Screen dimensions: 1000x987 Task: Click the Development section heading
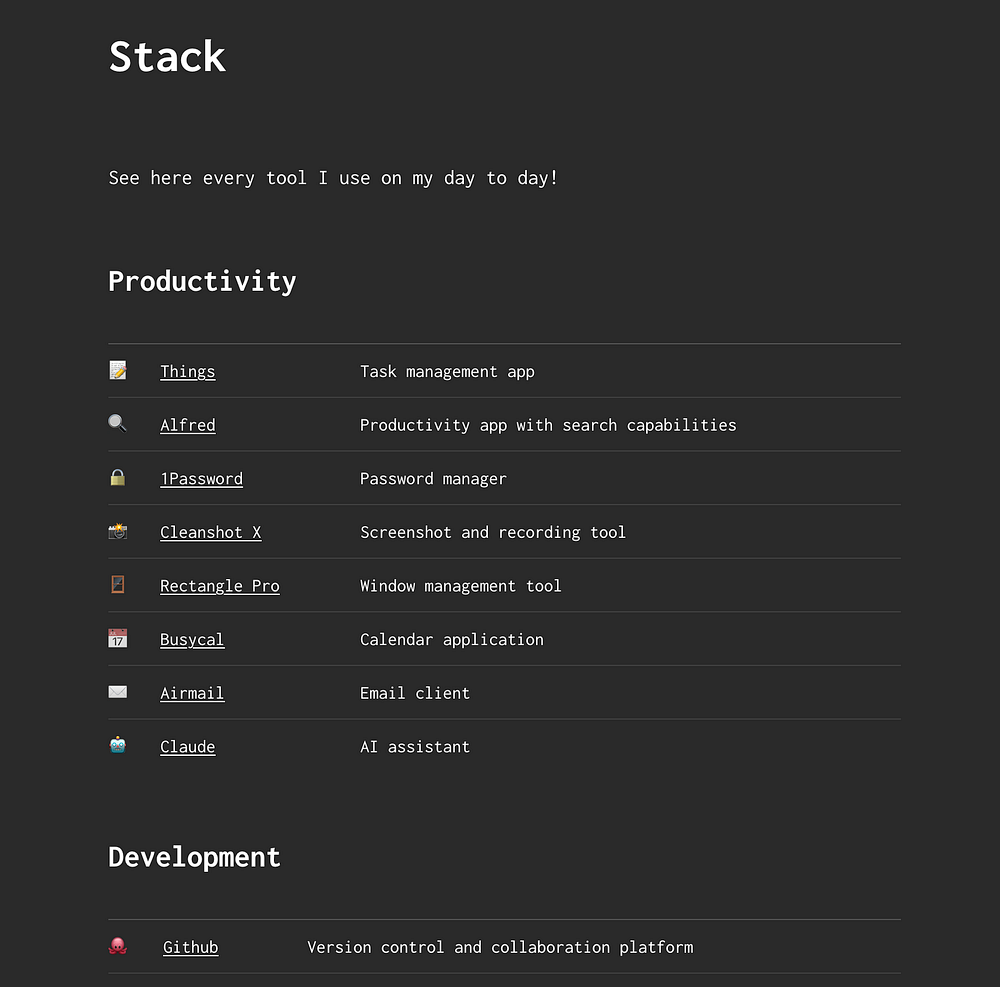pyautogui.click(x=194, y=857)
